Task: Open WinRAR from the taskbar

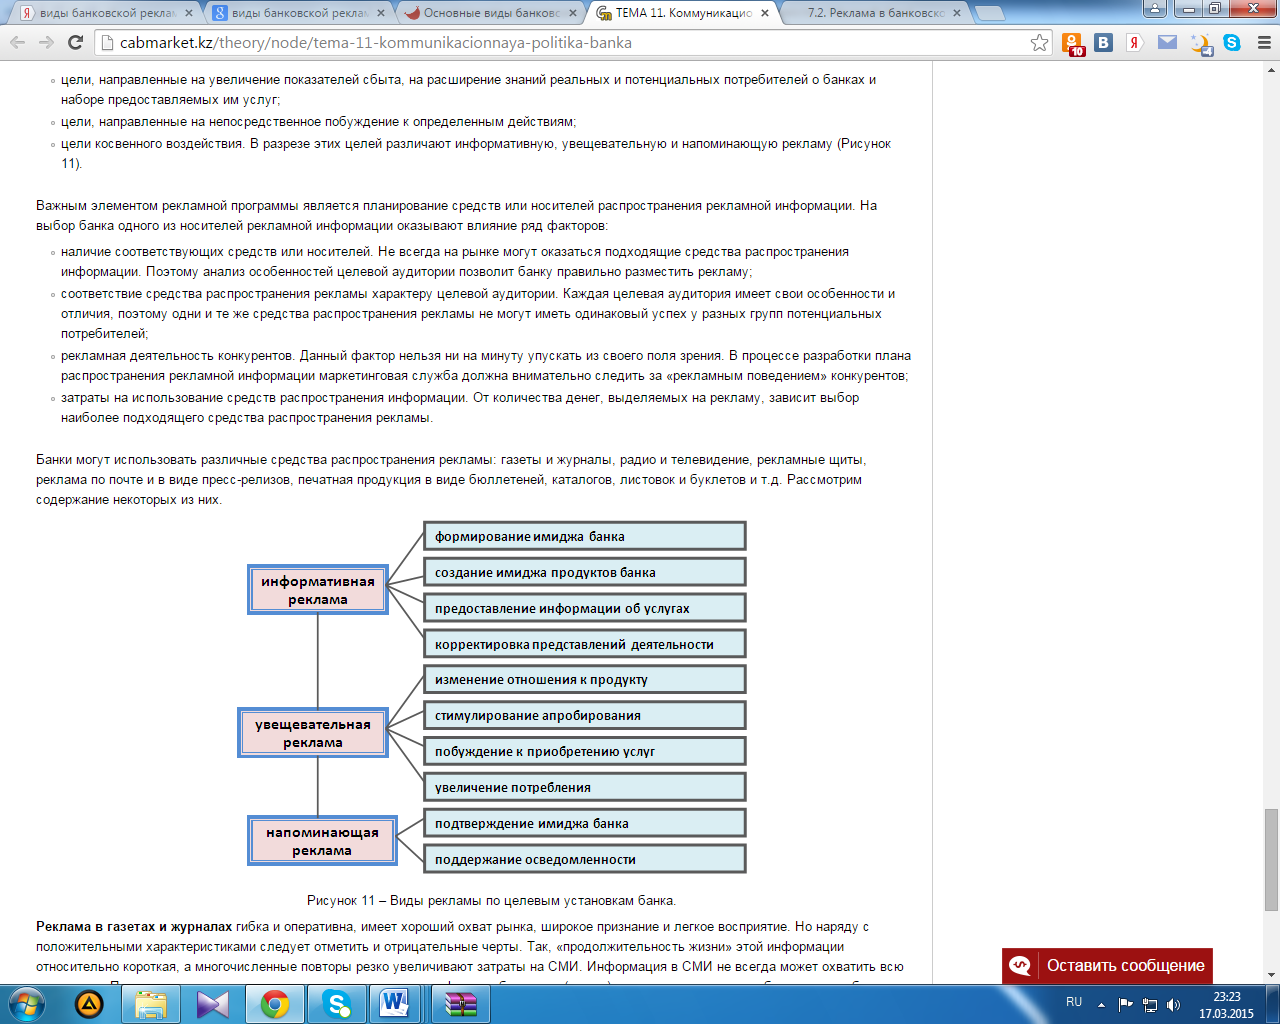Action: (461, 1003)
